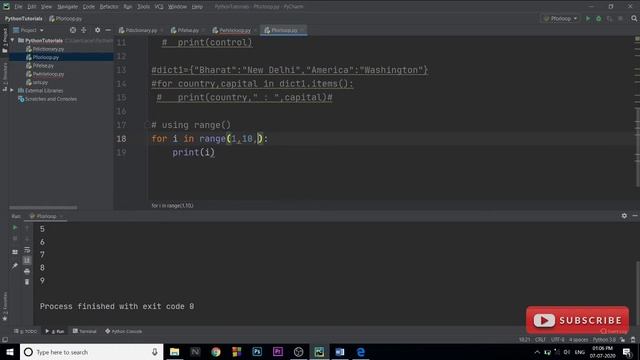Expand External Libraries node

click(12, 90)
